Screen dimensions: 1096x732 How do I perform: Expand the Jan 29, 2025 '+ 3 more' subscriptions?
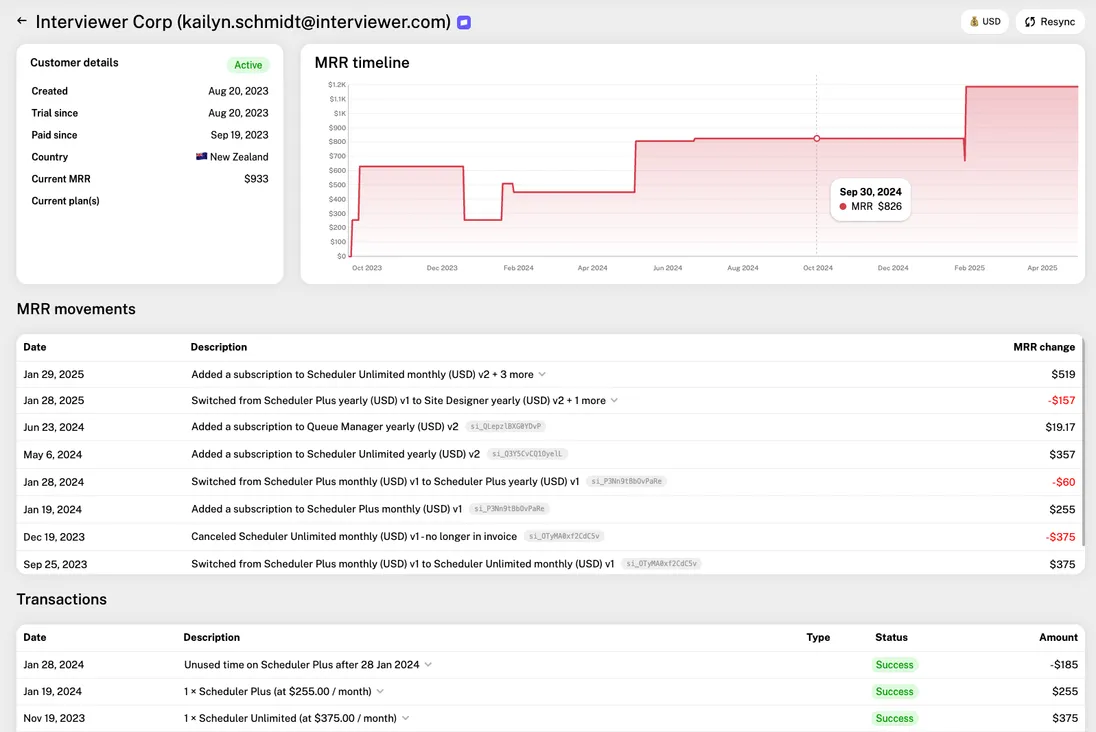tap(542, 375)
